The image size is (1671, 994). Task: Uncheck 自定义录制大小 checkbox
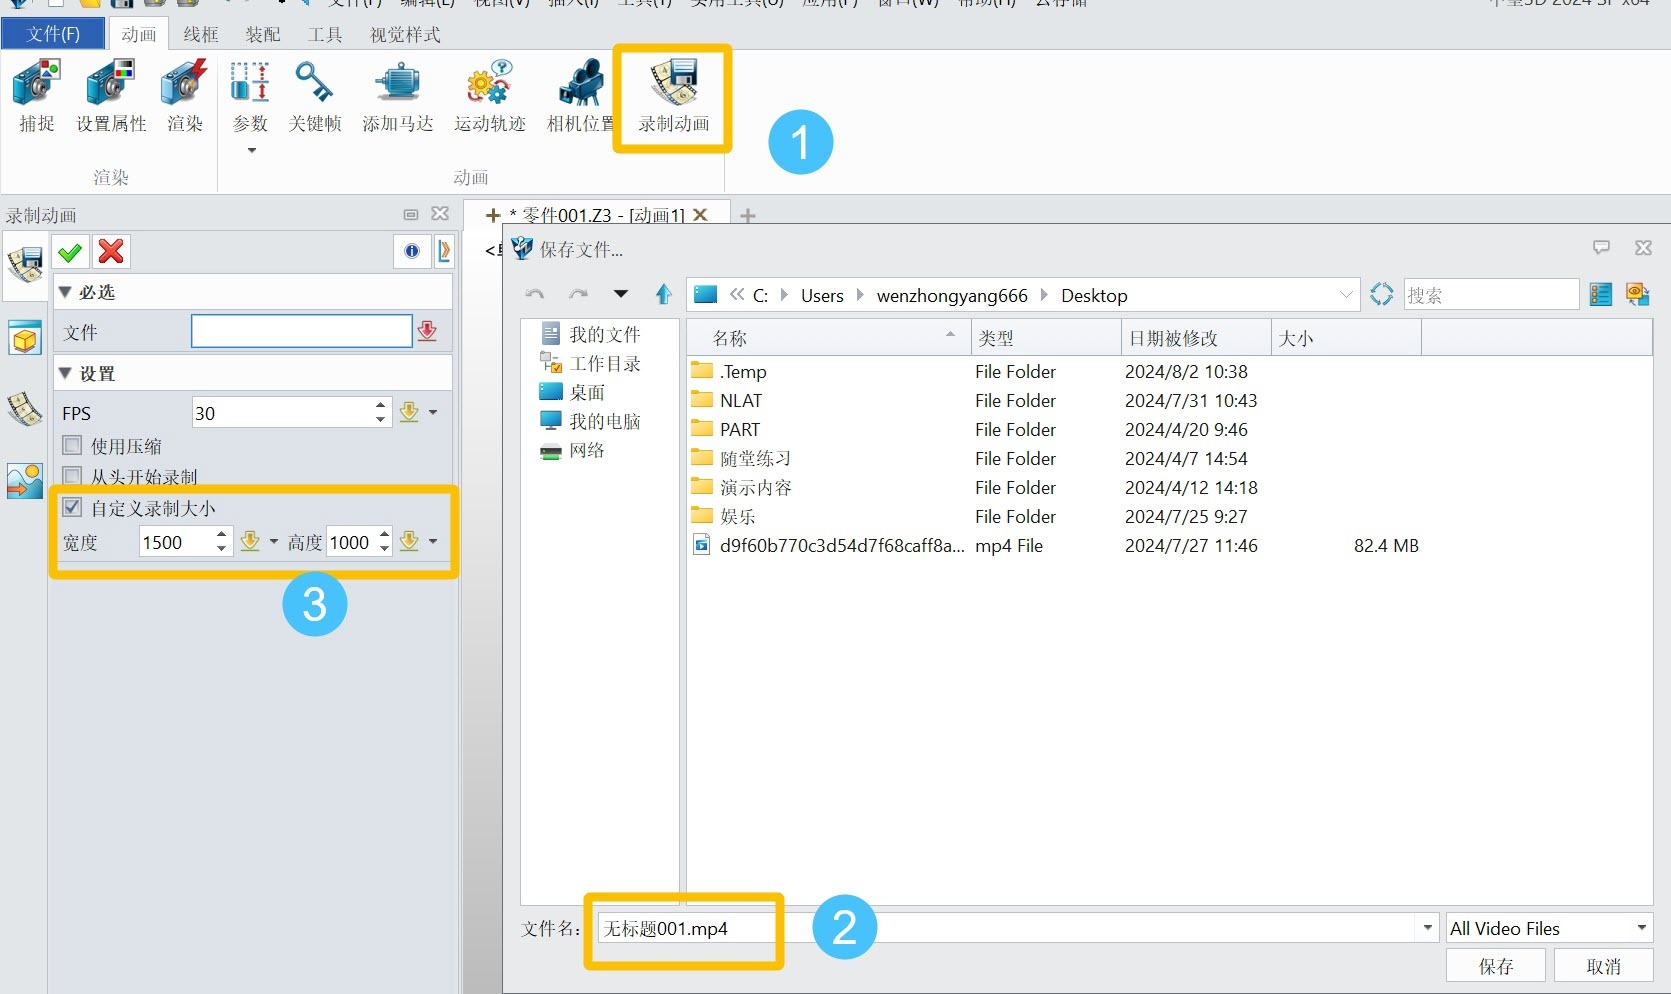[72, 507]
